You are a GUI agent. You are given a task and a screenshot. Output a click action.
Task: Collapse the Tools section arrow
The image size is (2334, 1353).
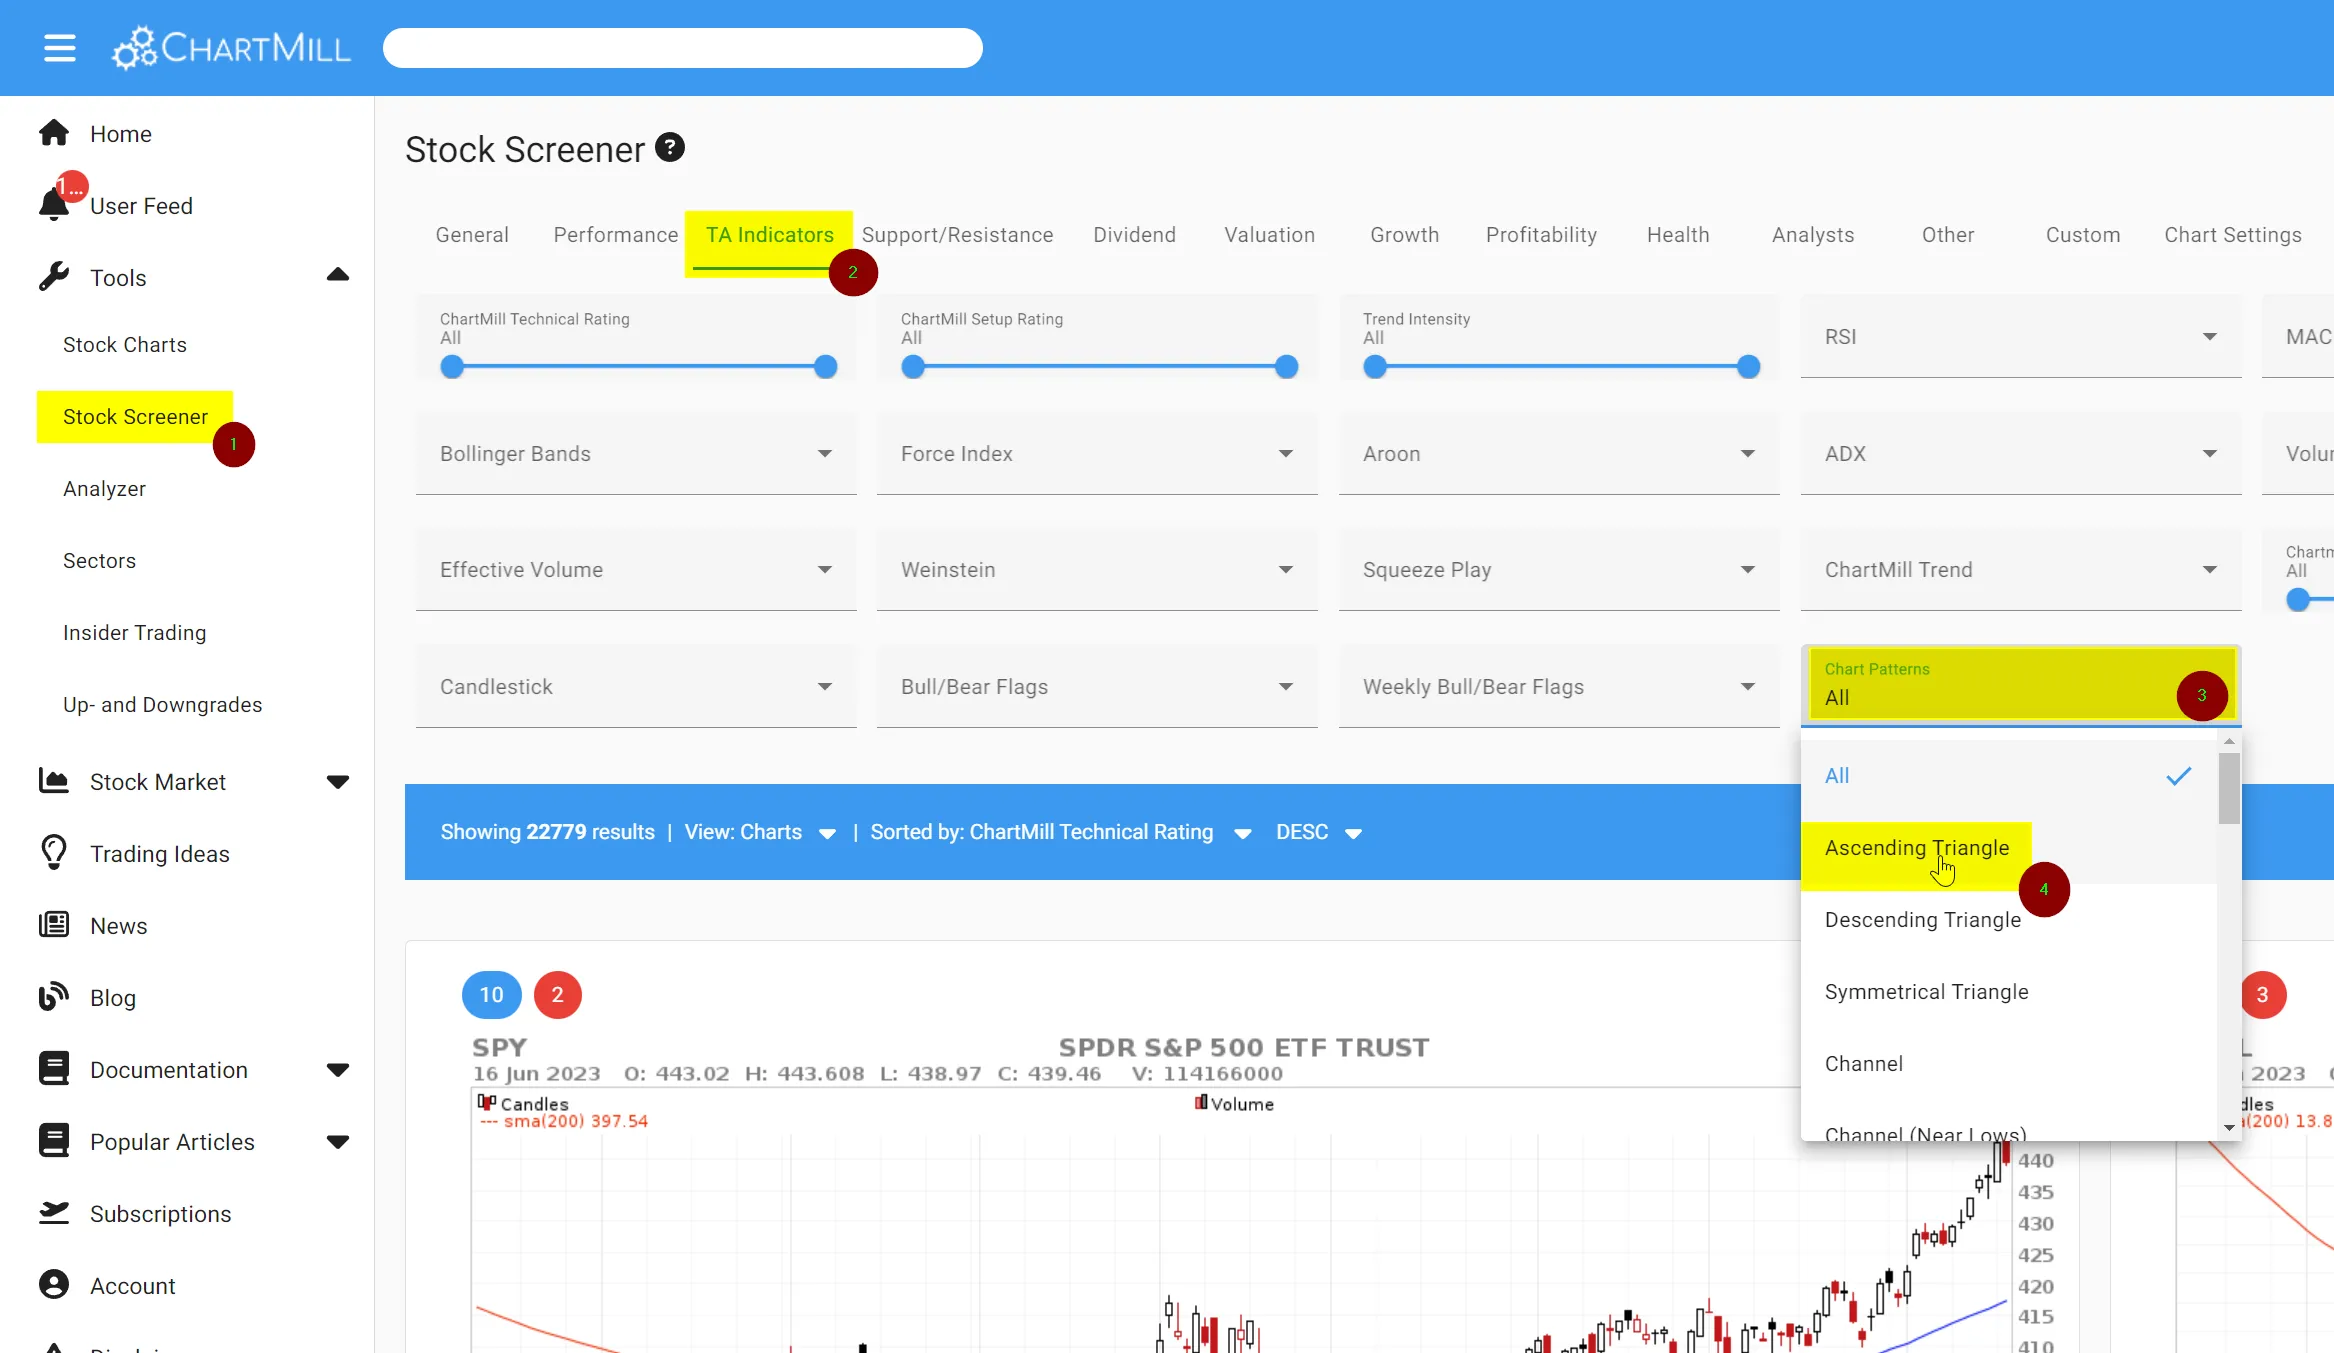pyautogui.click(x=338, y=275)
